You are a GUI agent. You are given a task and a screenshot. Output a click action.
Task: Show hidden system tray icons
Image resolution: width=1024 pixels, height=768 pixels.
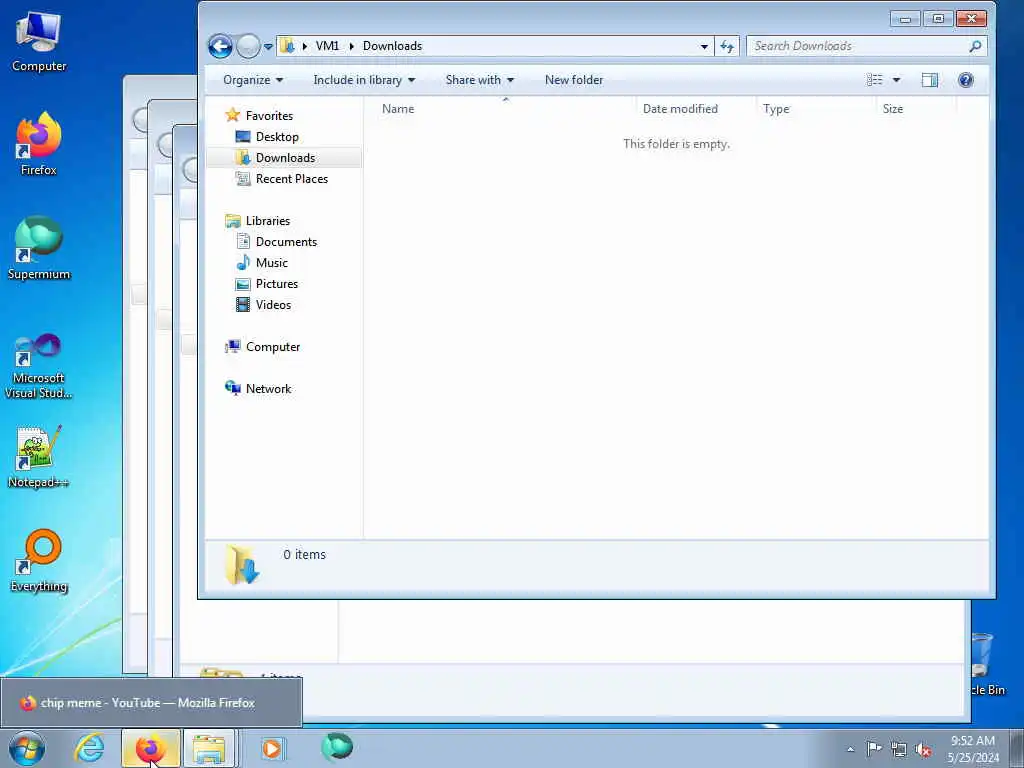[850, 749]
